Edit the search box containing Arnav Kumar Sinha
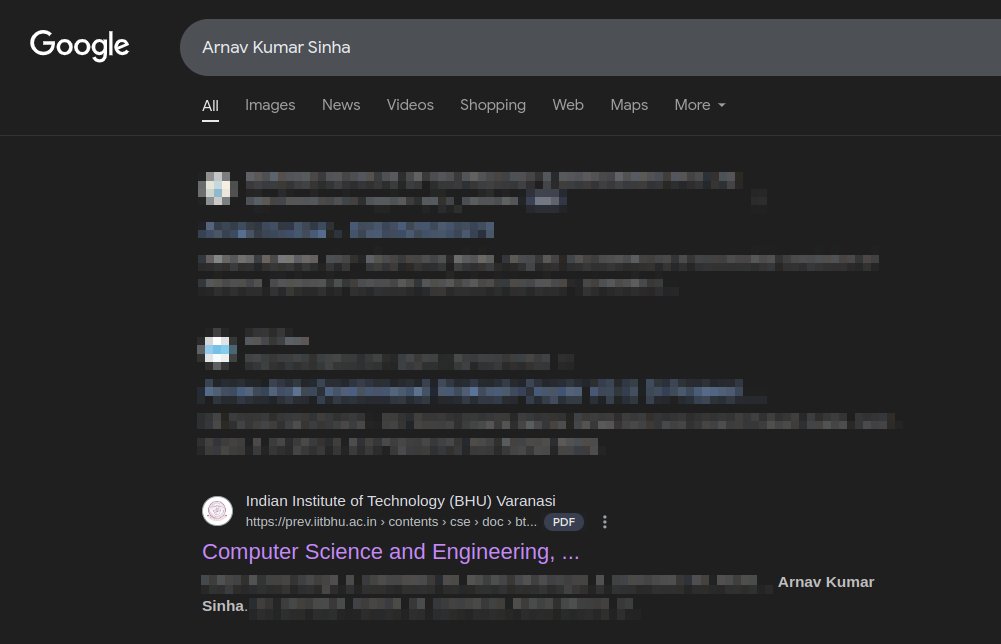This screenshot has width=1001, height=644. pyautogui.click(x=591, y=47)
